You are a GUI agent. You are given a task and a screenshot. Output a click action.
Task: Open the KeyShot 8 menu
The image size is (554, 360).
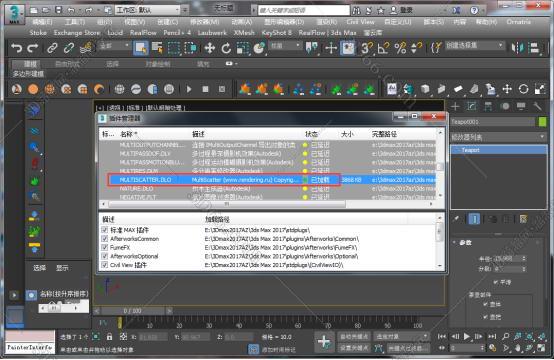pos(277,33)
